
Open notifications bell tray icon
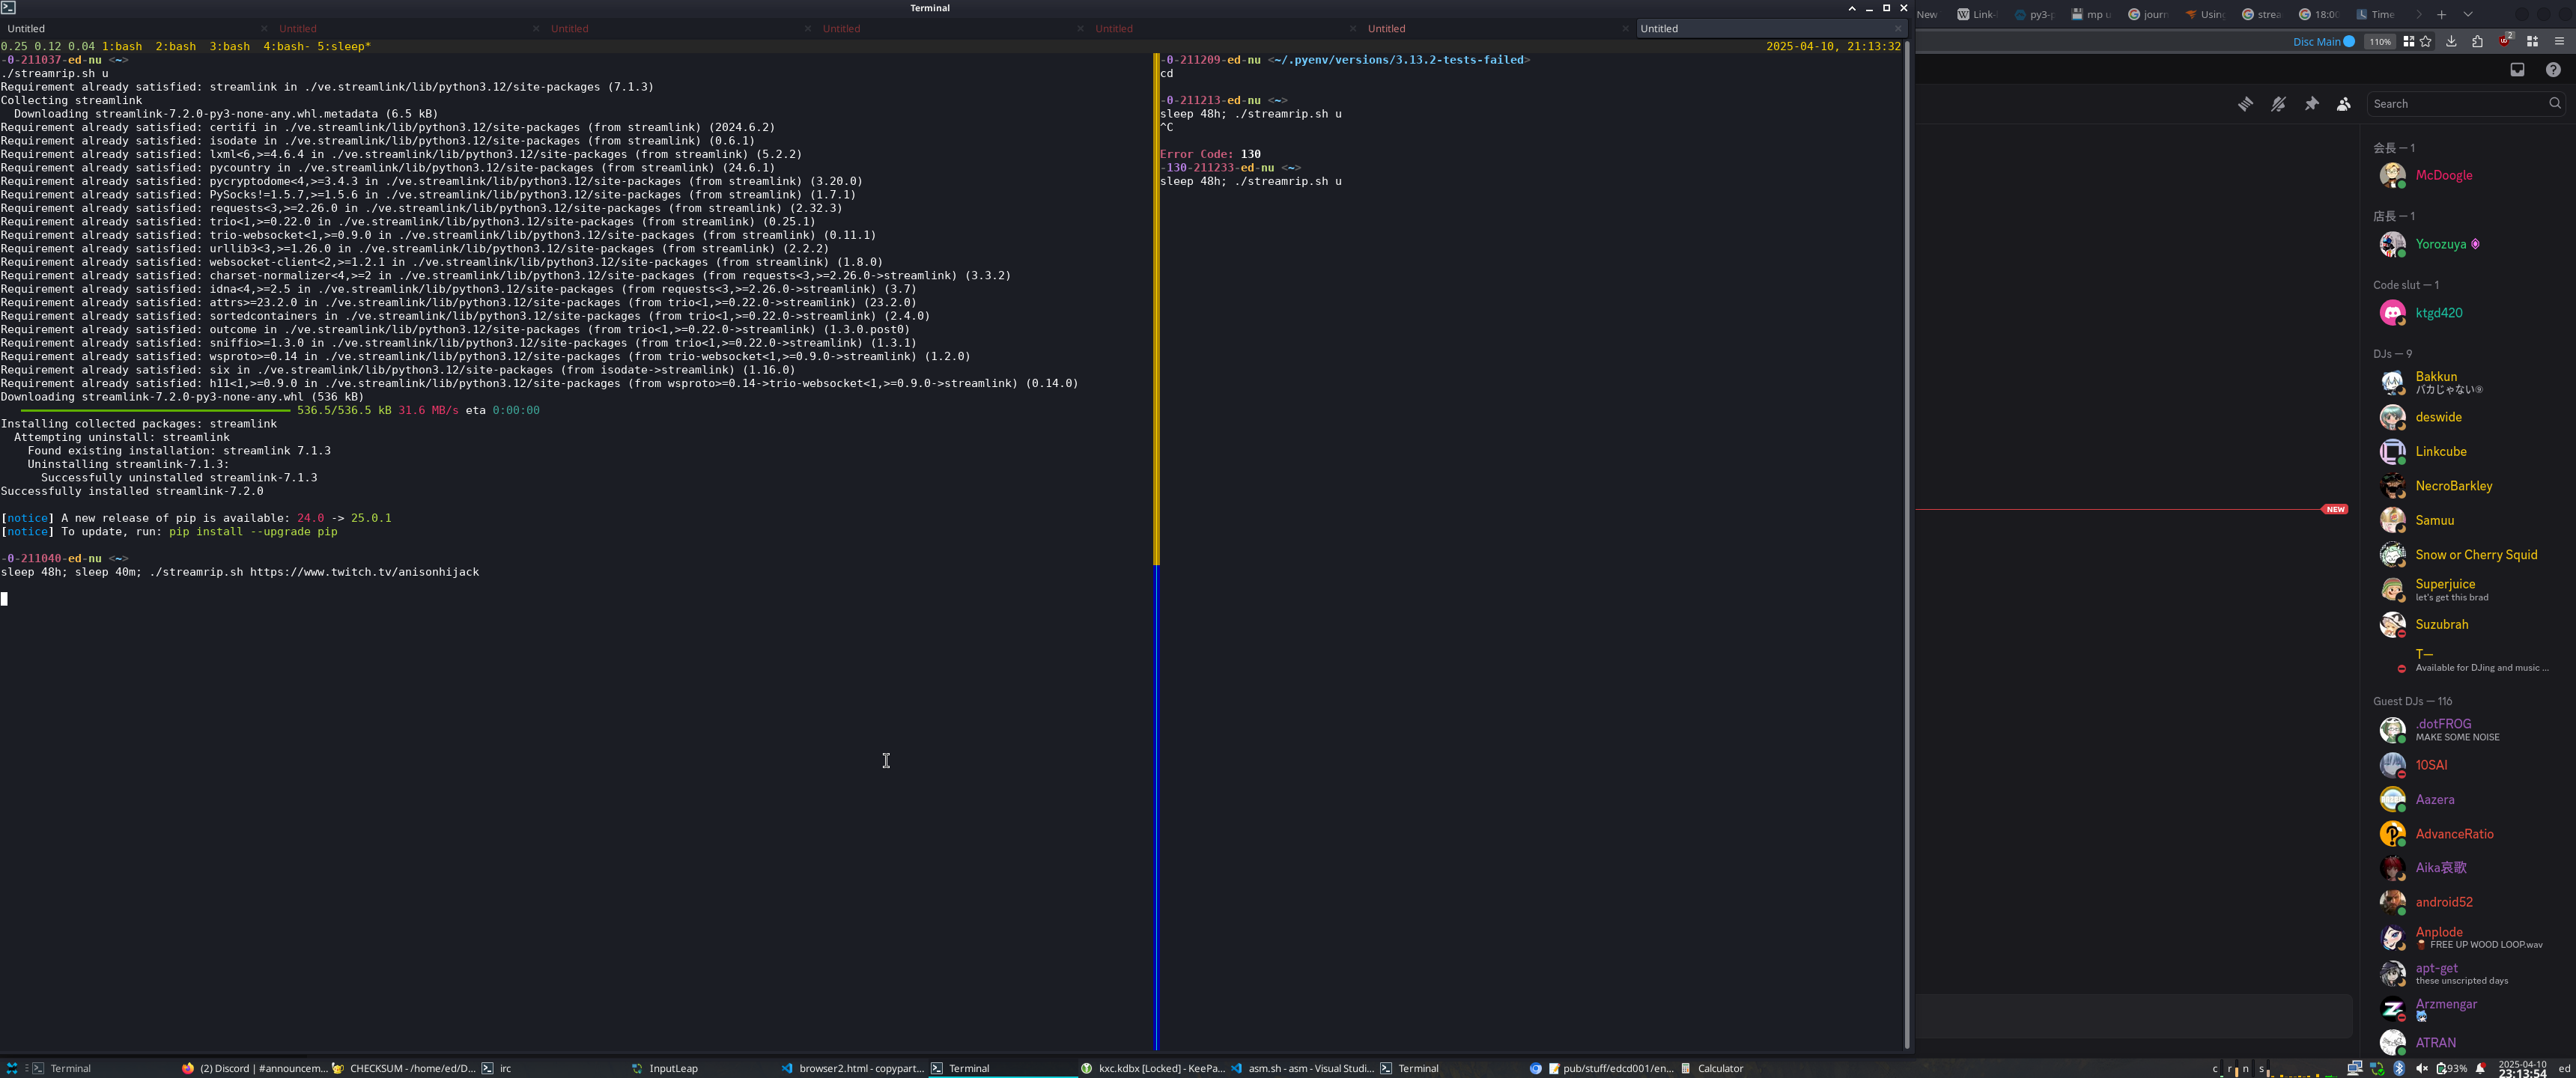(2480, 1068)
